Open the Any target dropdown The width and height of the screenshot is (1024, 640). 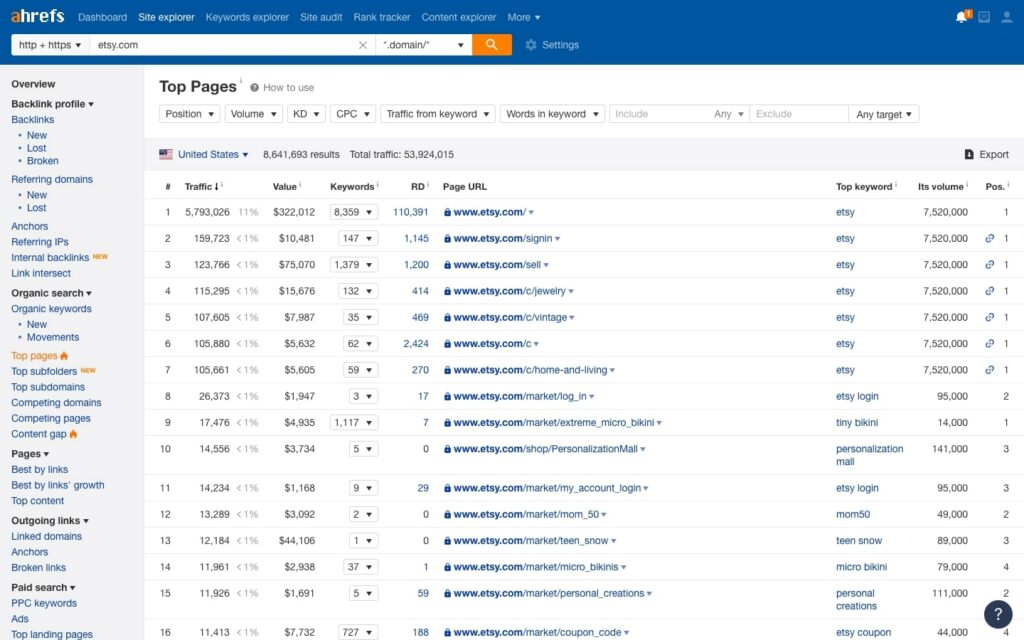pos(884,114)
